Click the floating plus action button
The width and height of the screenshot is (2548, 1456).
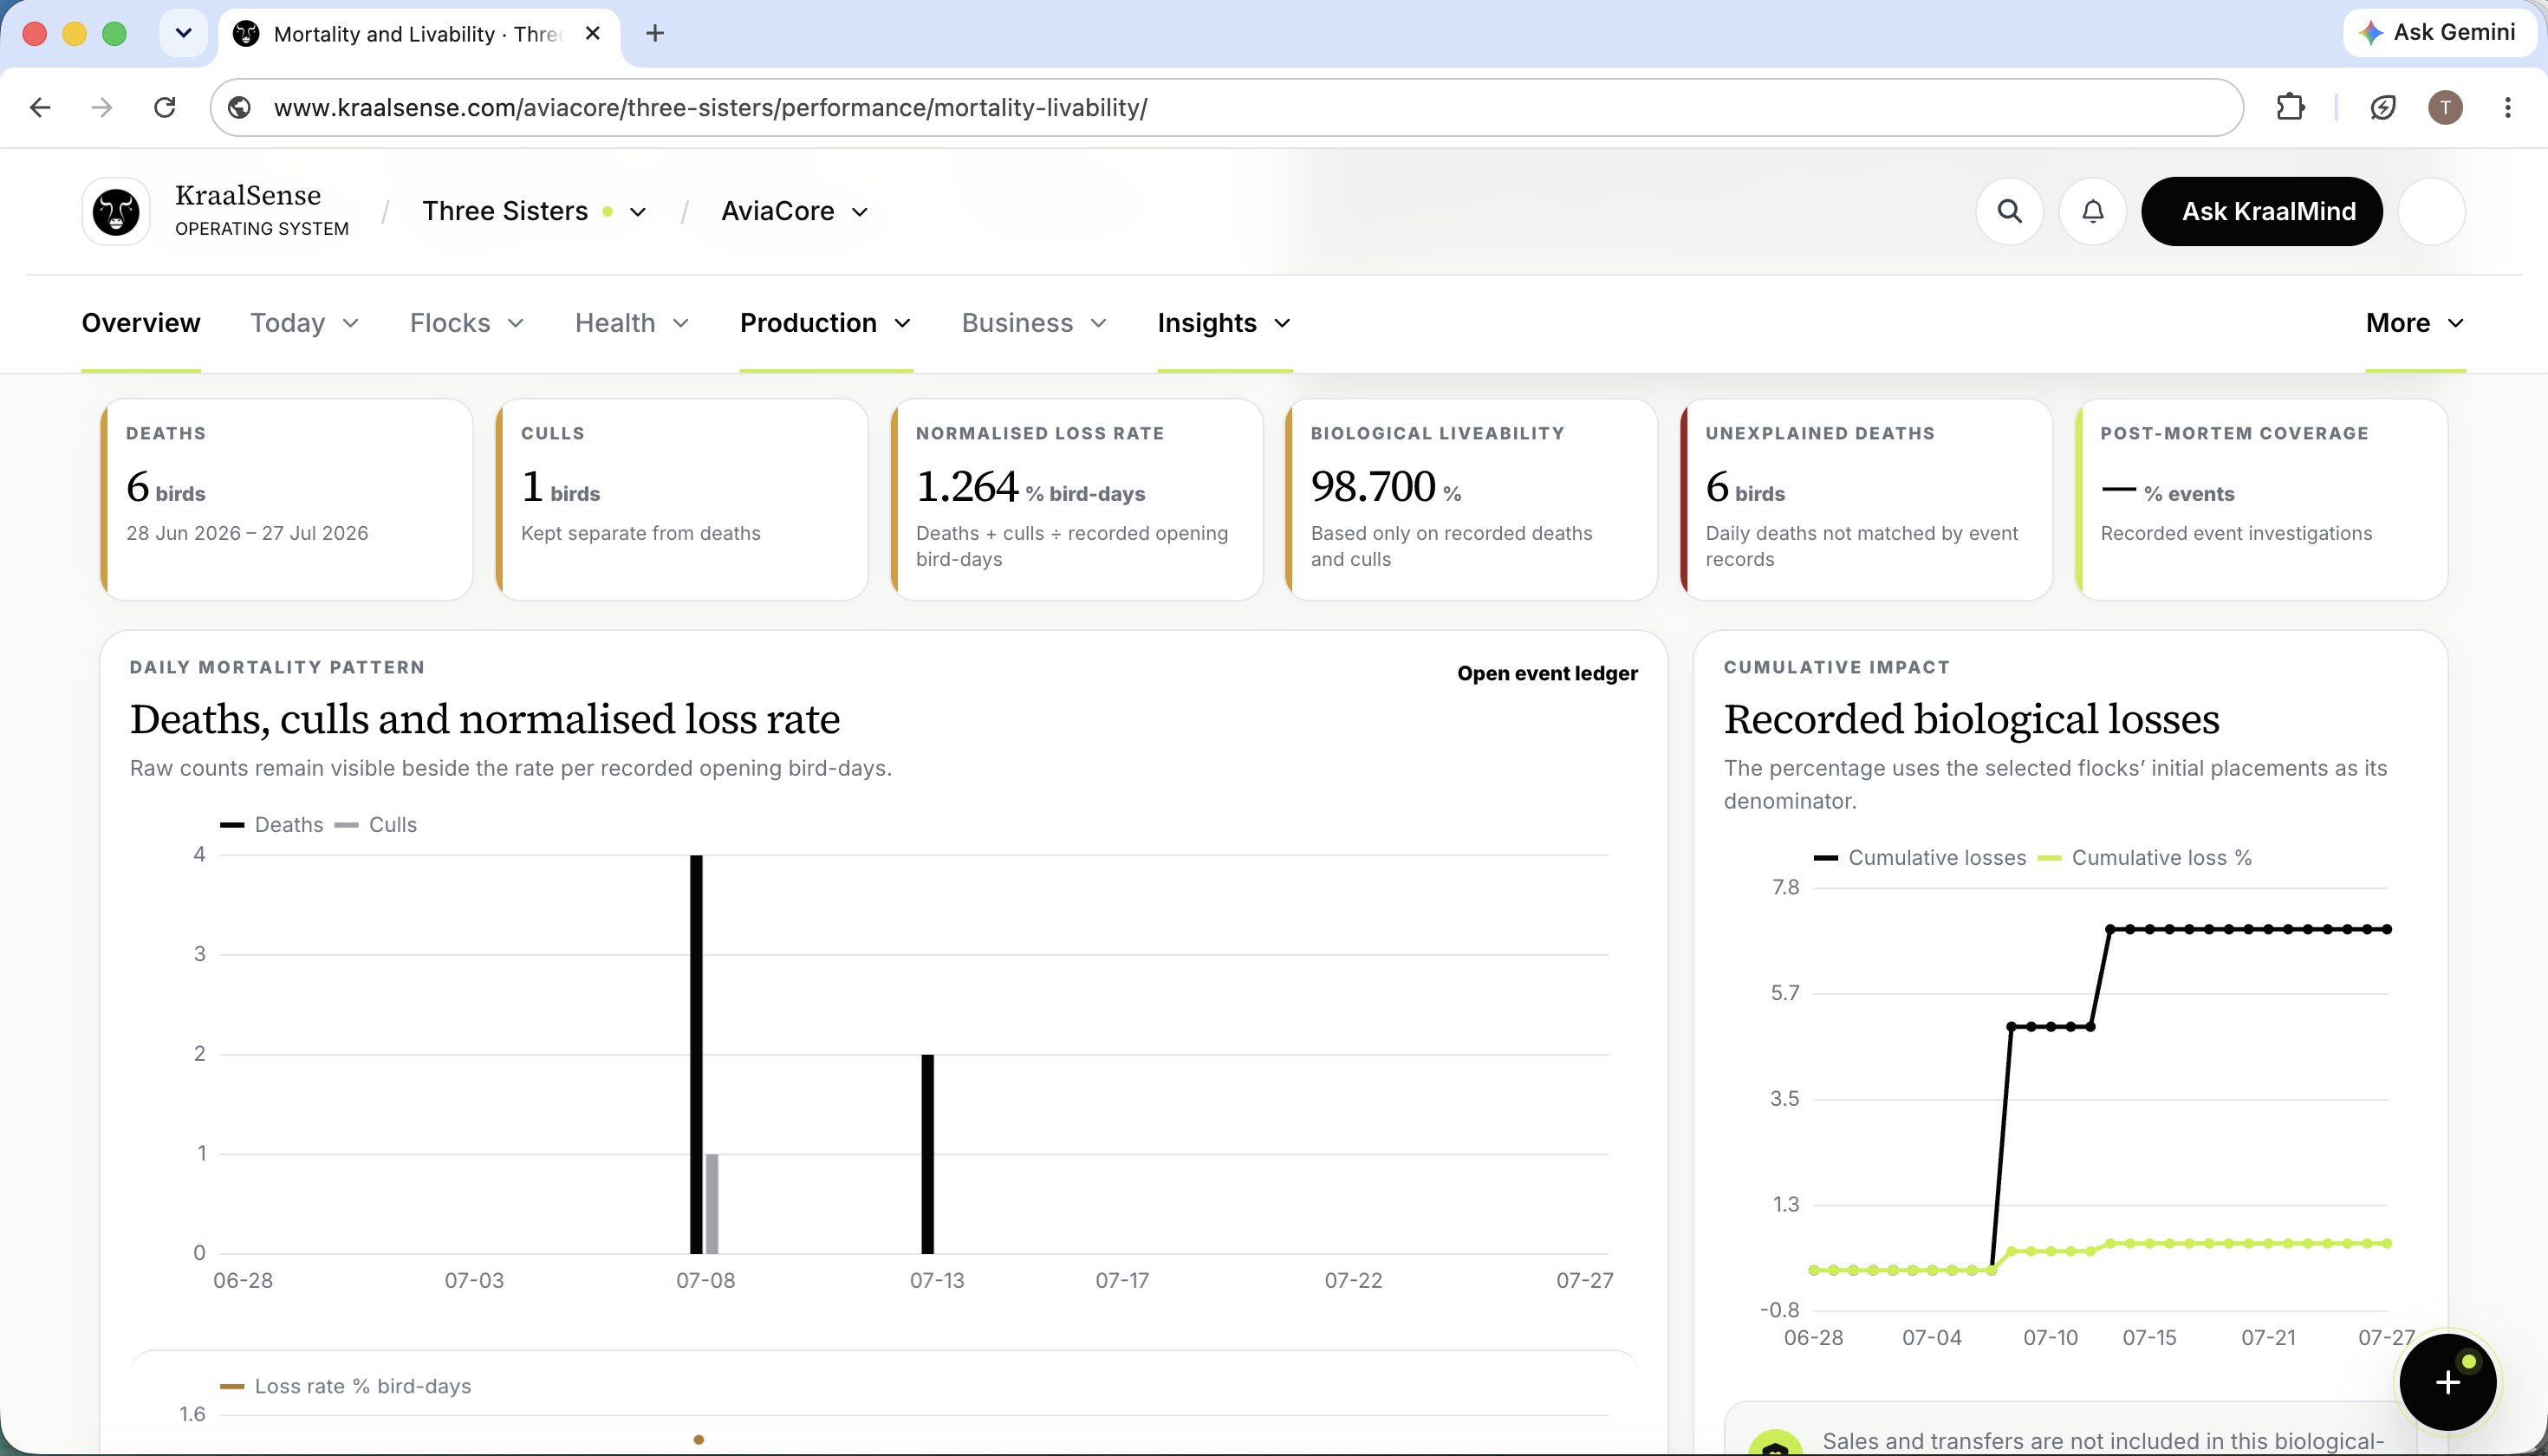(2447, 1382)
